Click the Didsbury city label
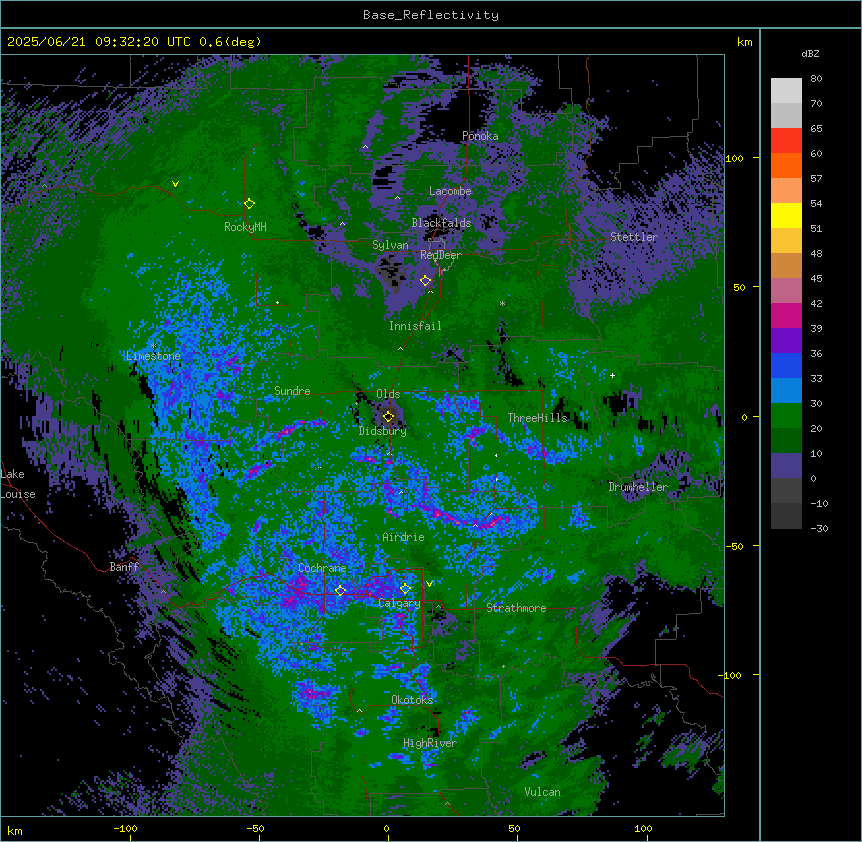 click(x=383, y=431)
